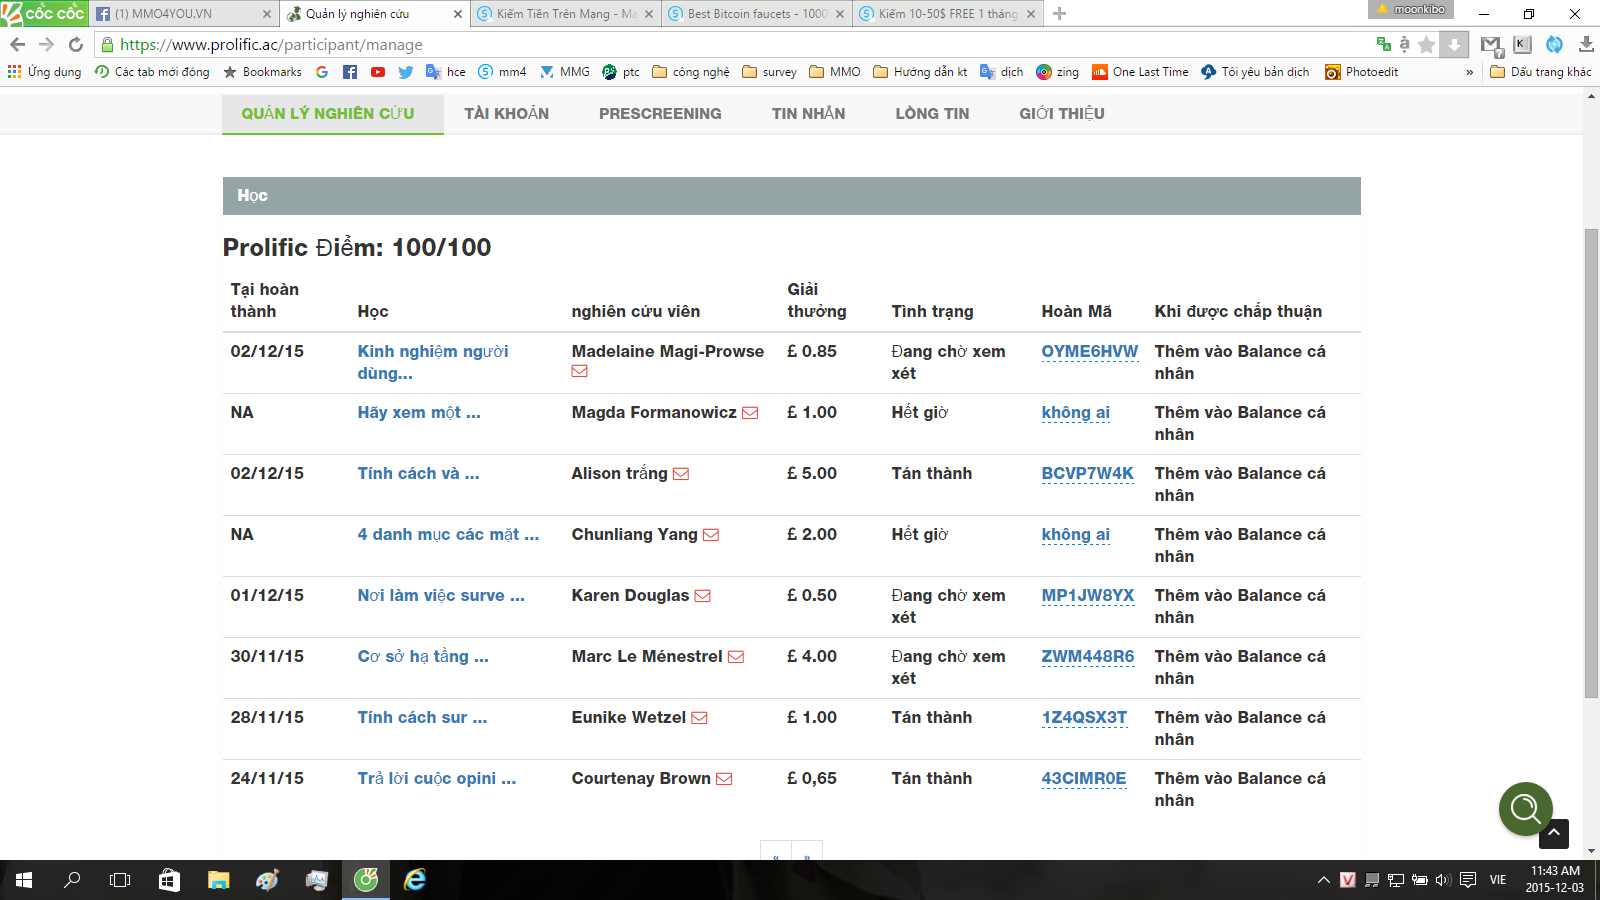Open Windows Start menu
This screenshot has width=1600, height=900.
click(24, 880)
